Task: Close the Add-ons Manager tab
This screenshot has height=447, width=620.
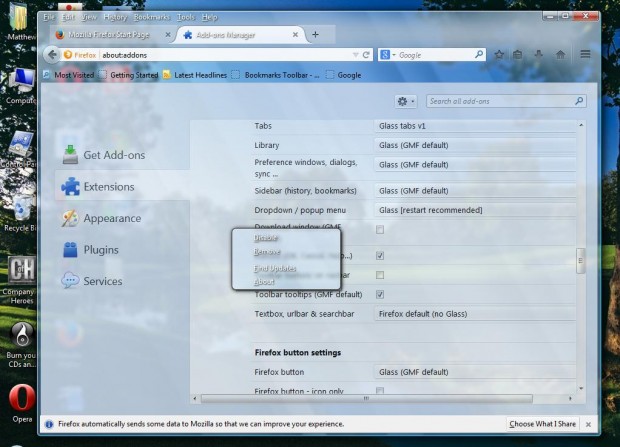Action: [x=295, y=35]
